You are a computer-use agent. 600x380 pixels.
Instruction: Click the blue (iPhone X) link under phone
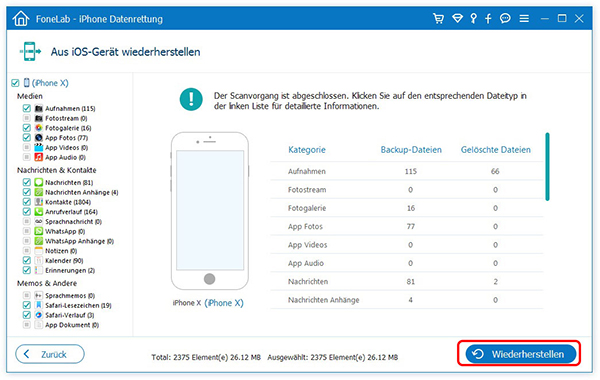(x=224, y=303)
